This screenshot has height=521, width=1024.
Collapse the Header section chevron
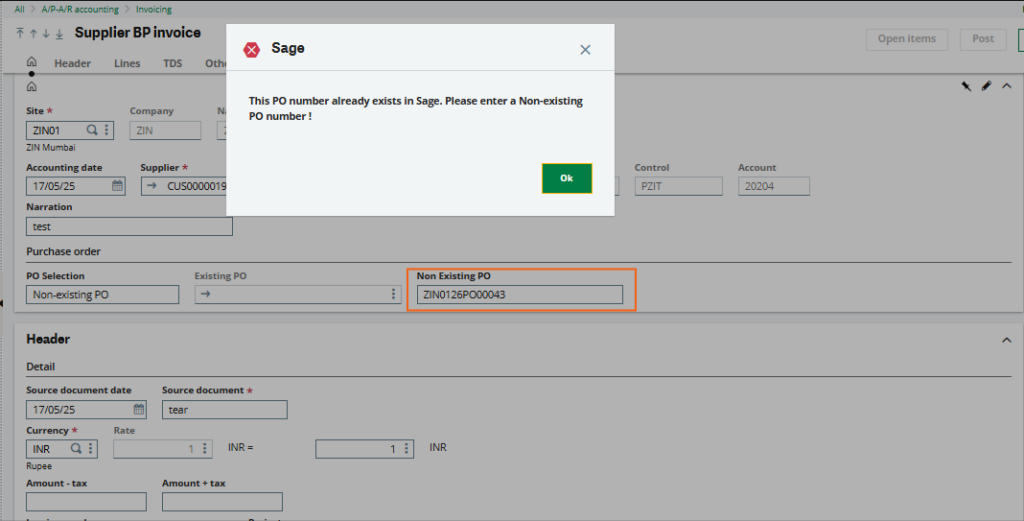pyautogui.click(x=1006, y=339)
